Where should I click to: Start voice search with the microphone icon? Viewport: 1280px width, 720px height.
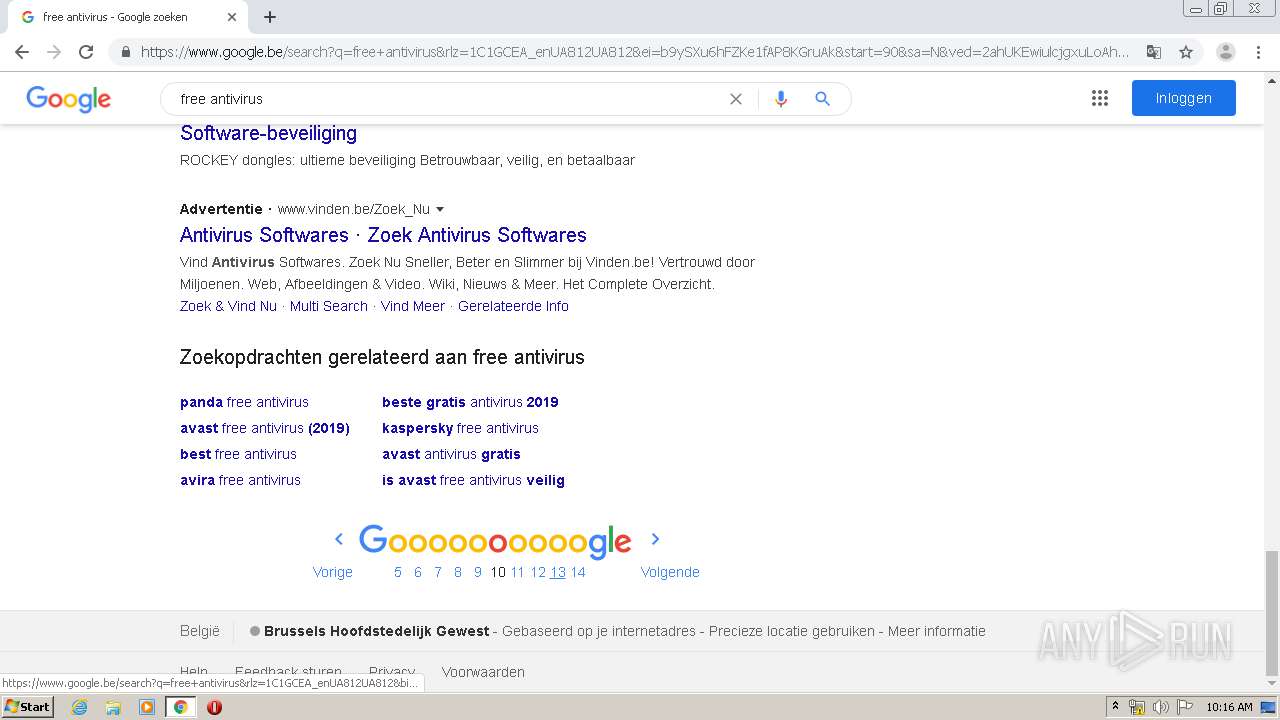pyautogui.click(x=781, y=99)
